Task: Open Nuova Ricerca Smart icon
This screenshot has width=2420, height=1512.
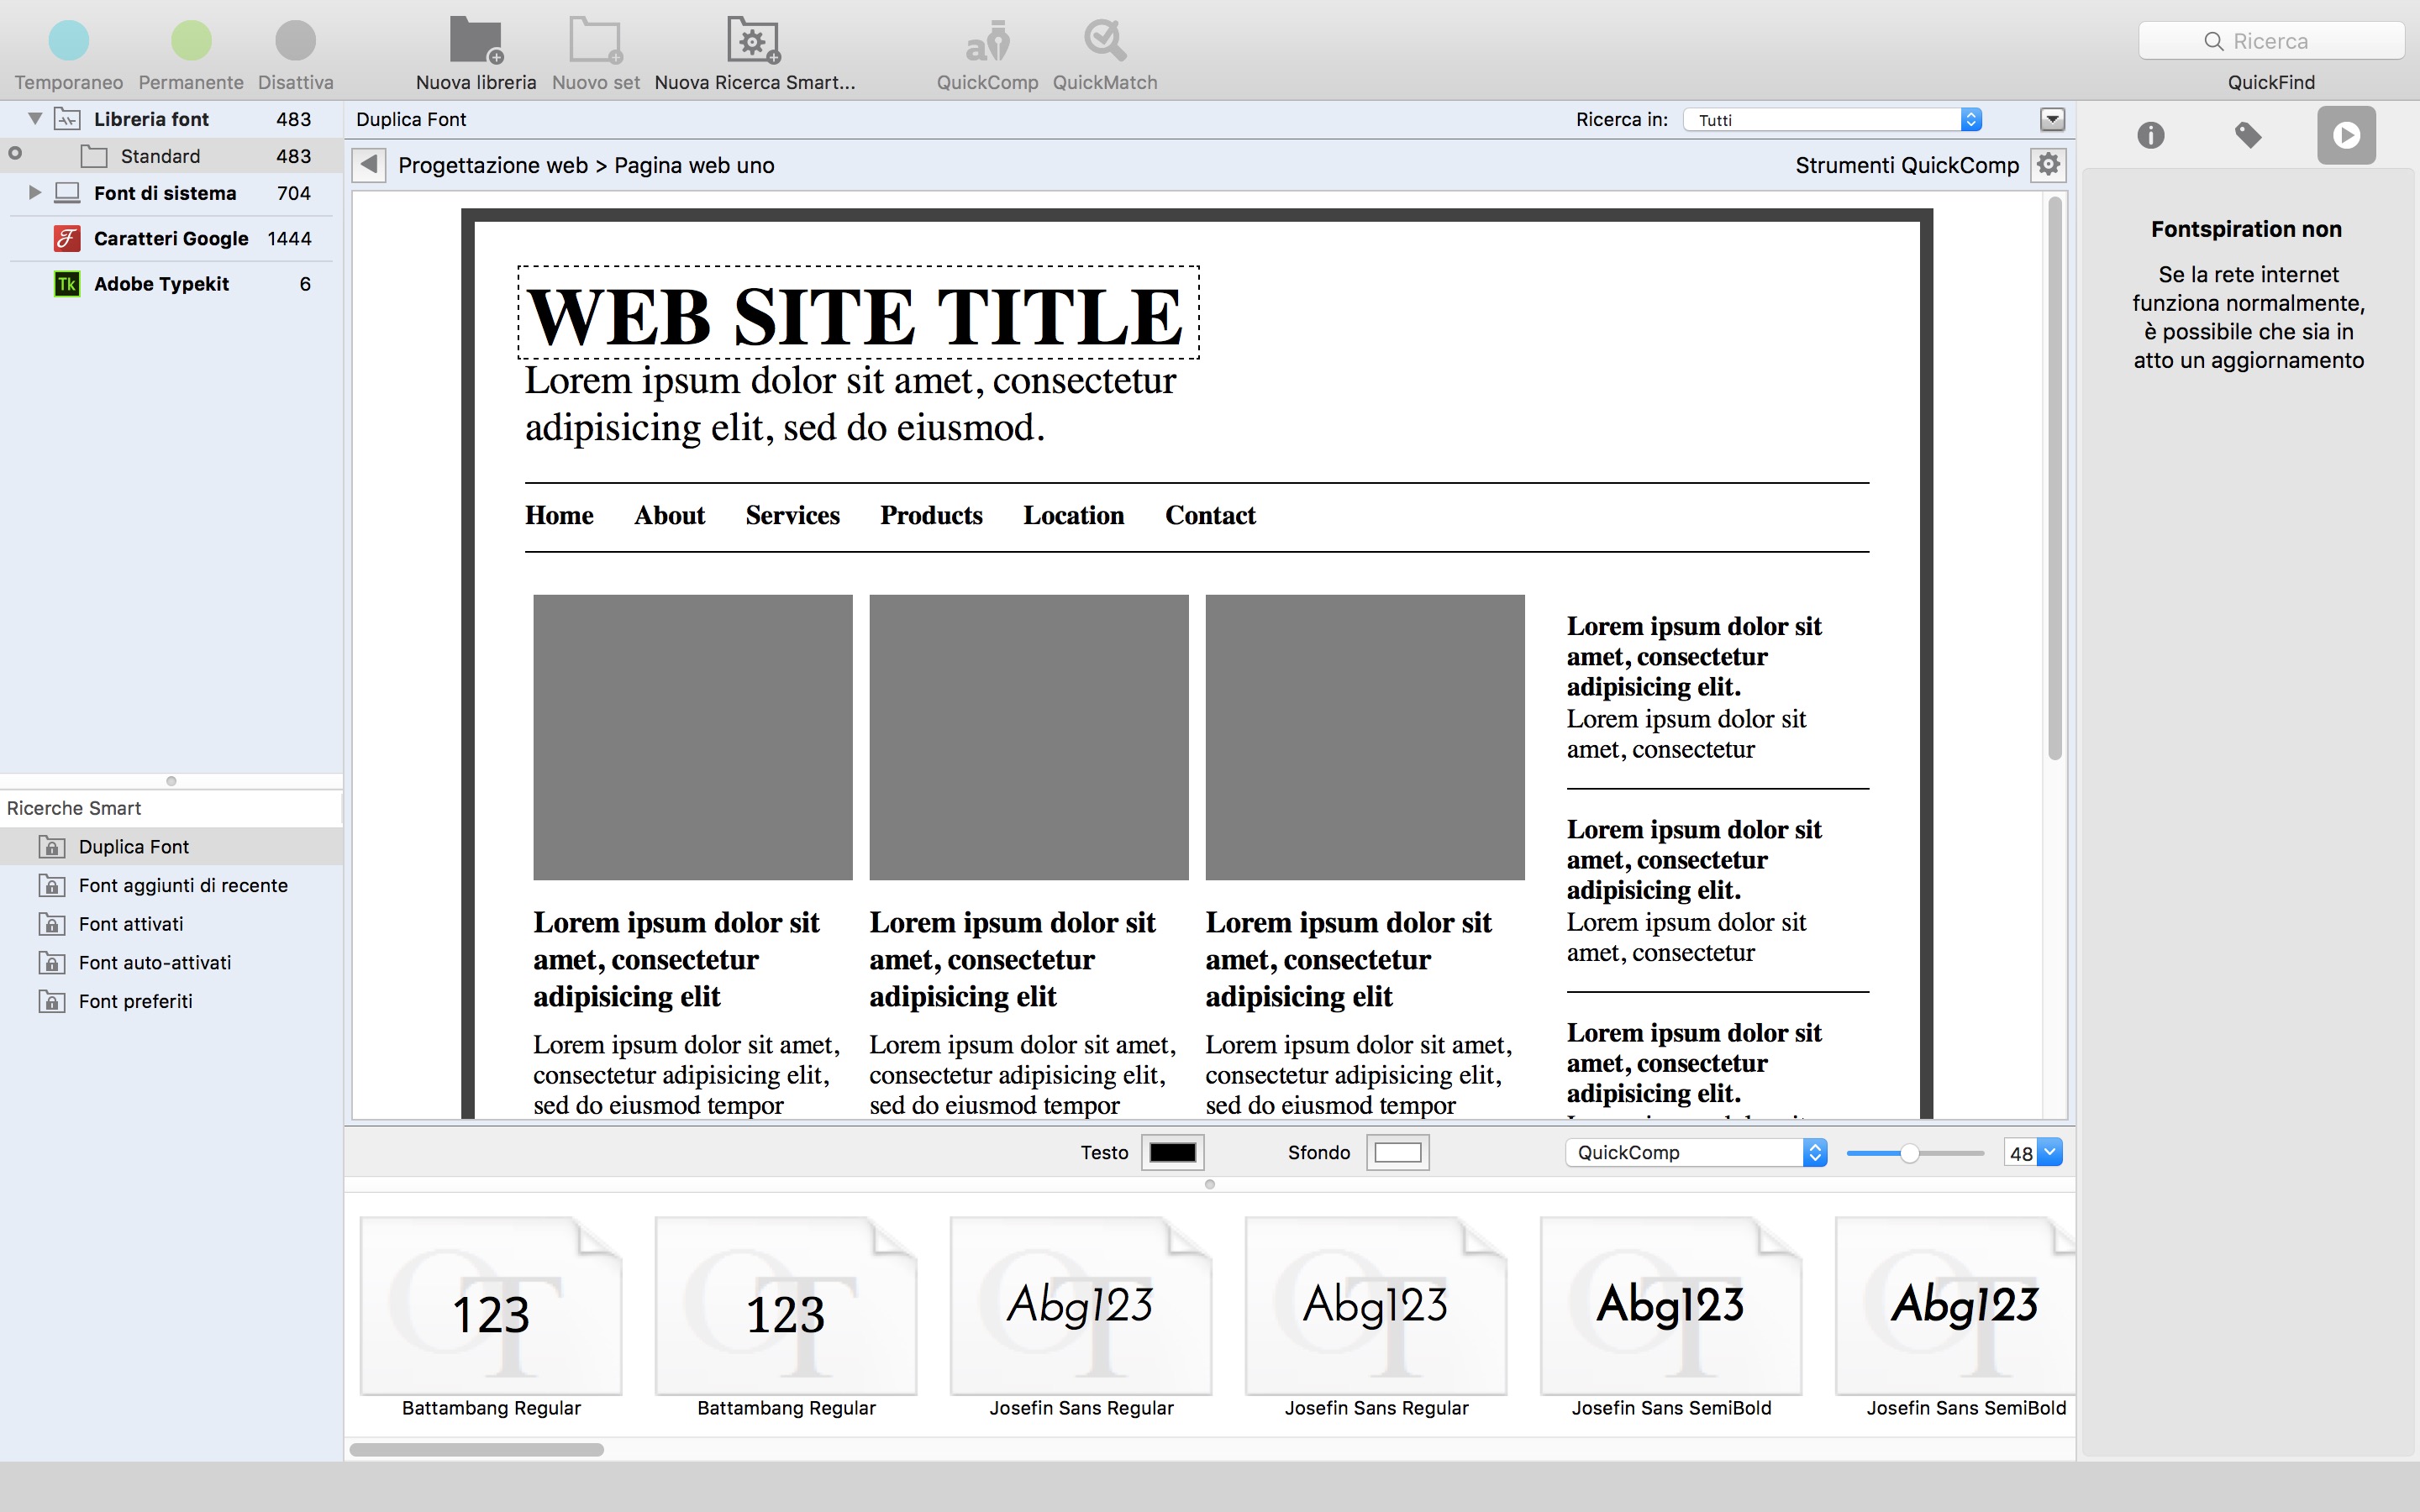Action: tap(753, 41)
